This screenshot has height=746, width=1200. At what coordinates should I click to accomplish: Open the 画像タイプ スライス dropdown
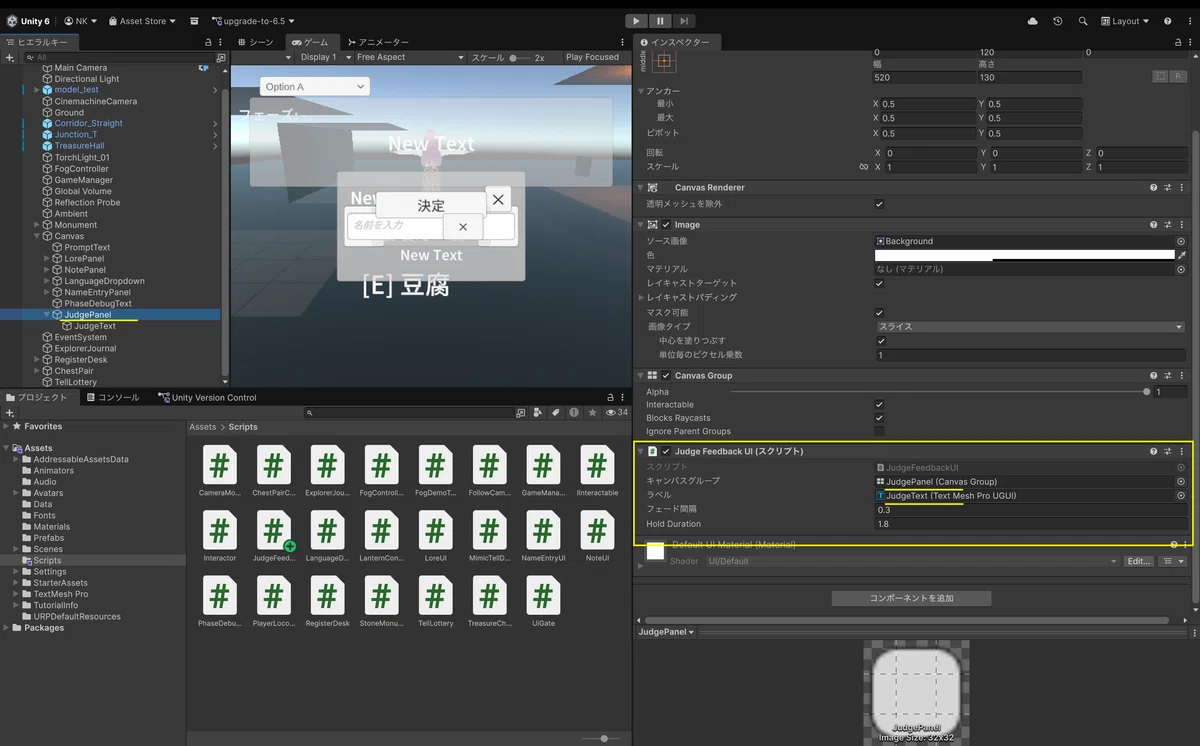(1030, 327)
